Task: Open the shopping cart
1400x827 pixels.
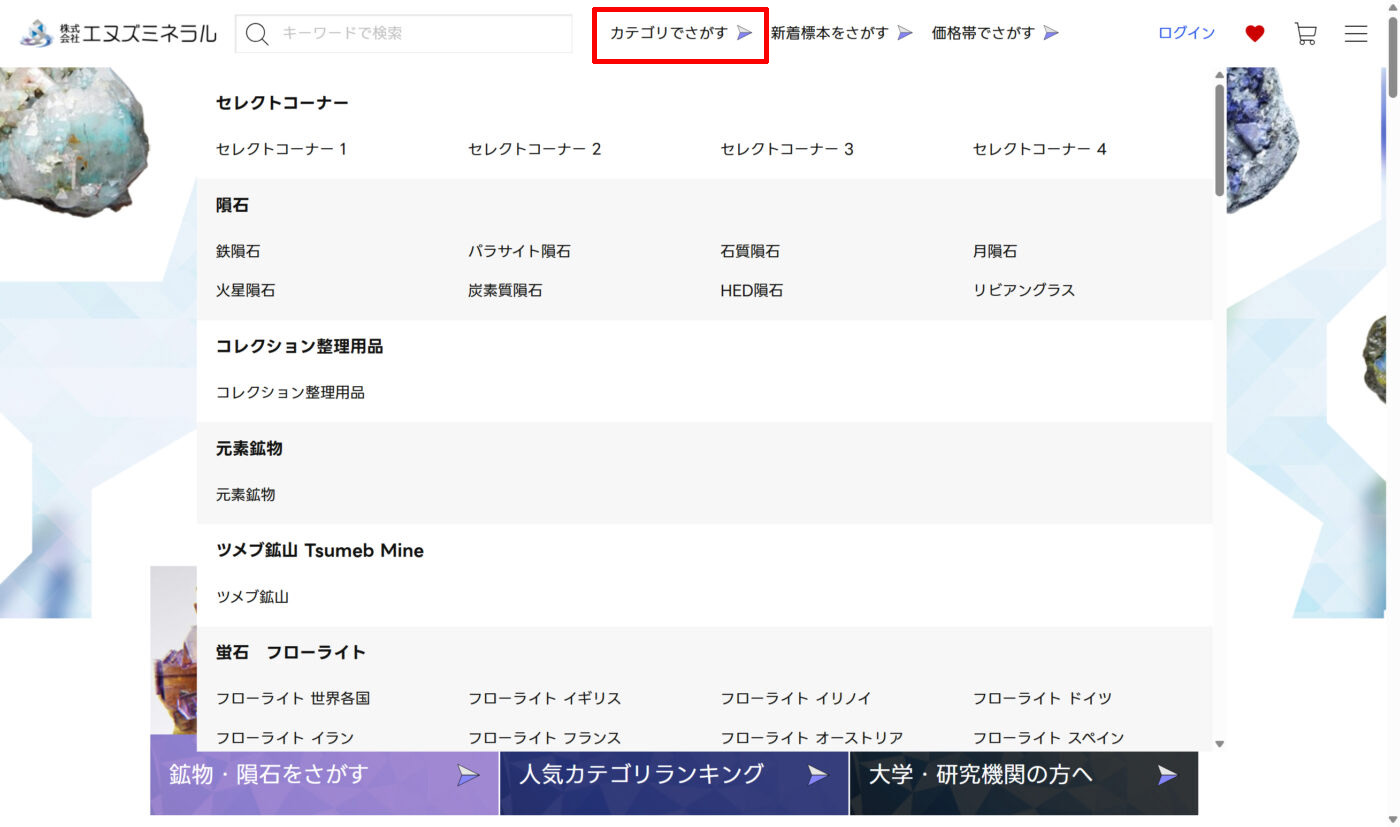Action: point(1305,34)
